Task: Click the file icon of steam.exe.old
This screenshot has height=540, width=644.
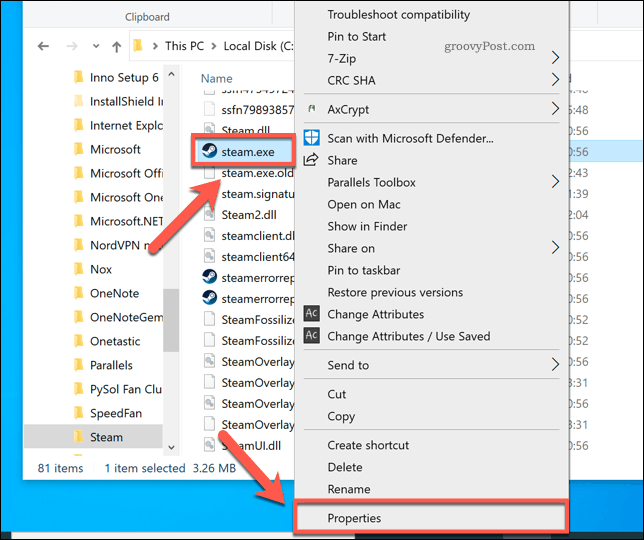Action: (x=209, y=173)
